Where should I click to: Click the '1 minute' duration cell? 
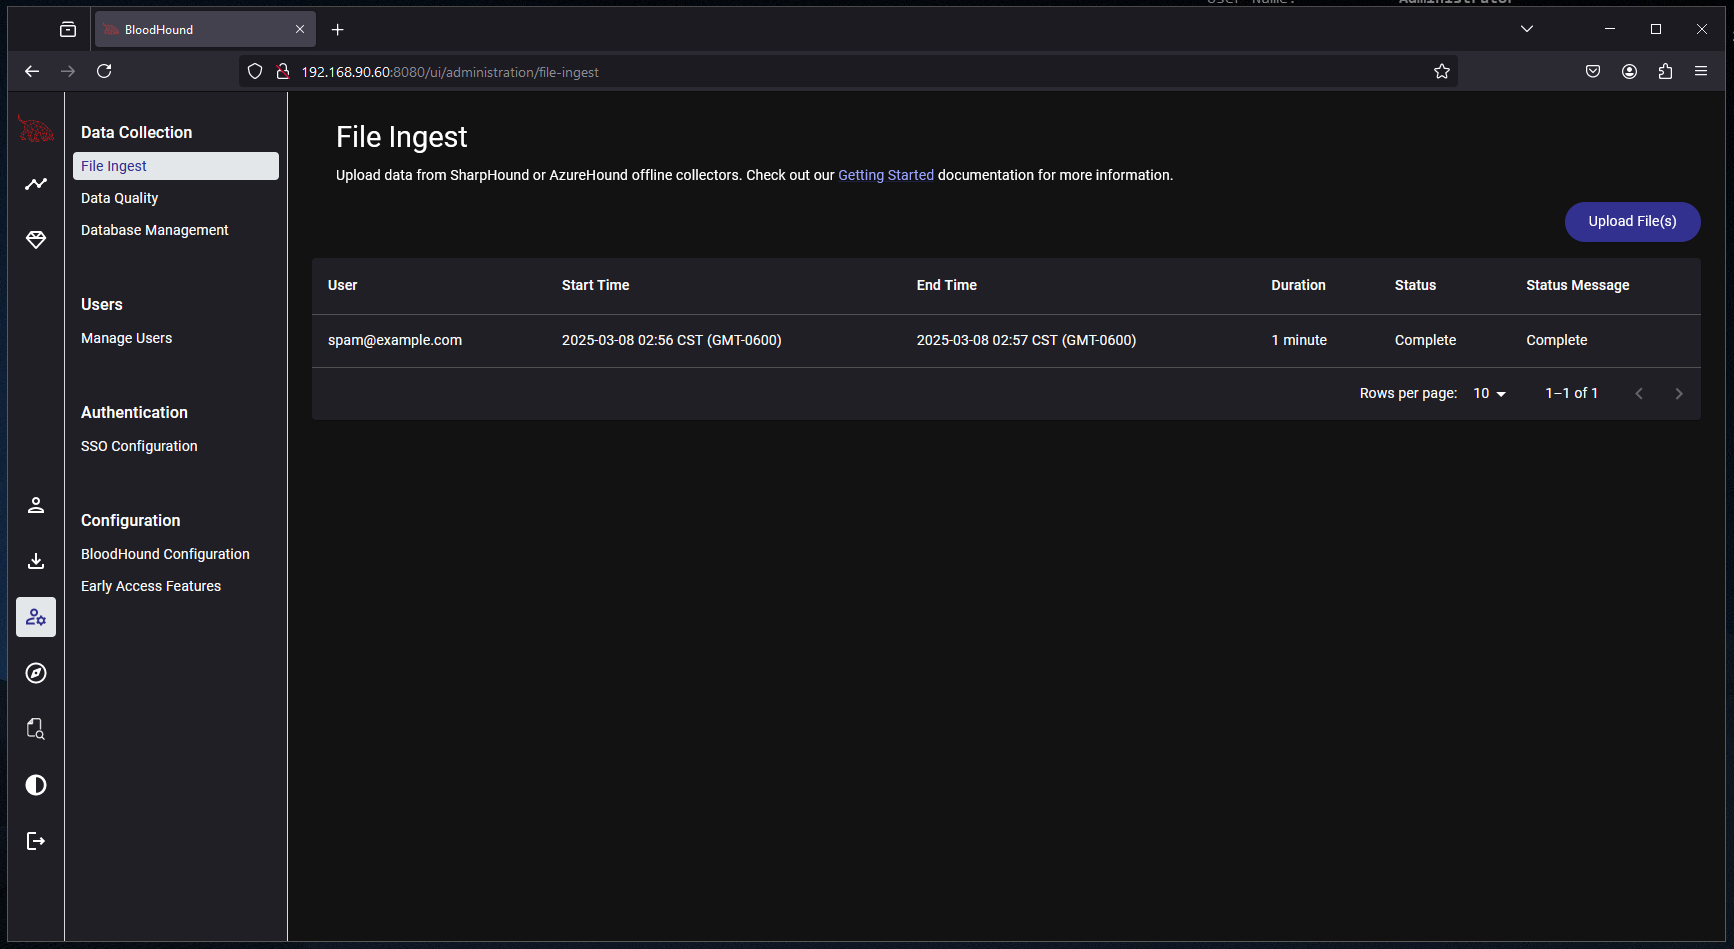(x=1299, y=340)
